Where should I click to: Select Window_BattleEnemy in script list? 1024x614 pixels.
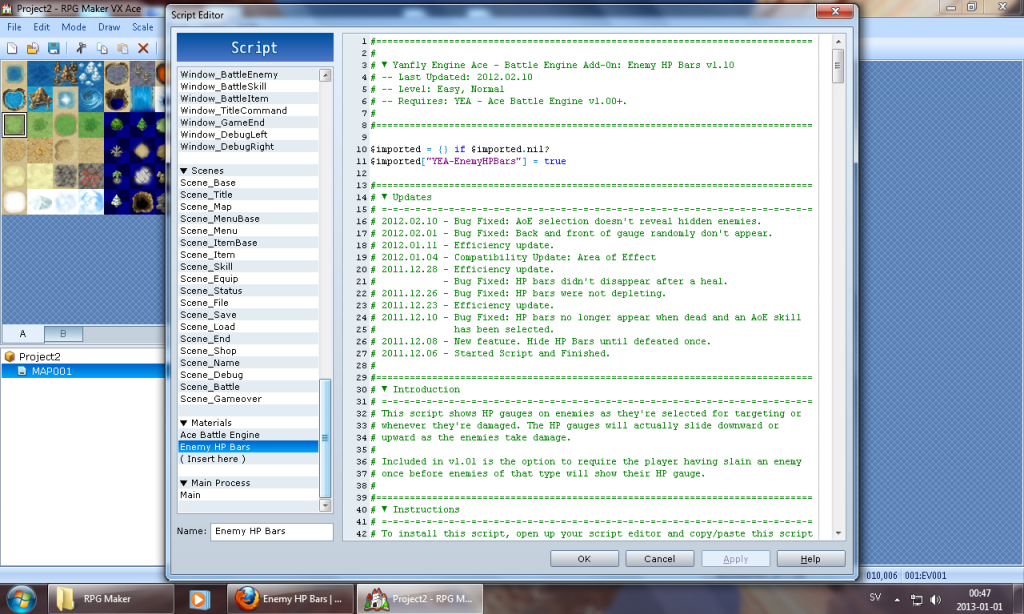248,74
